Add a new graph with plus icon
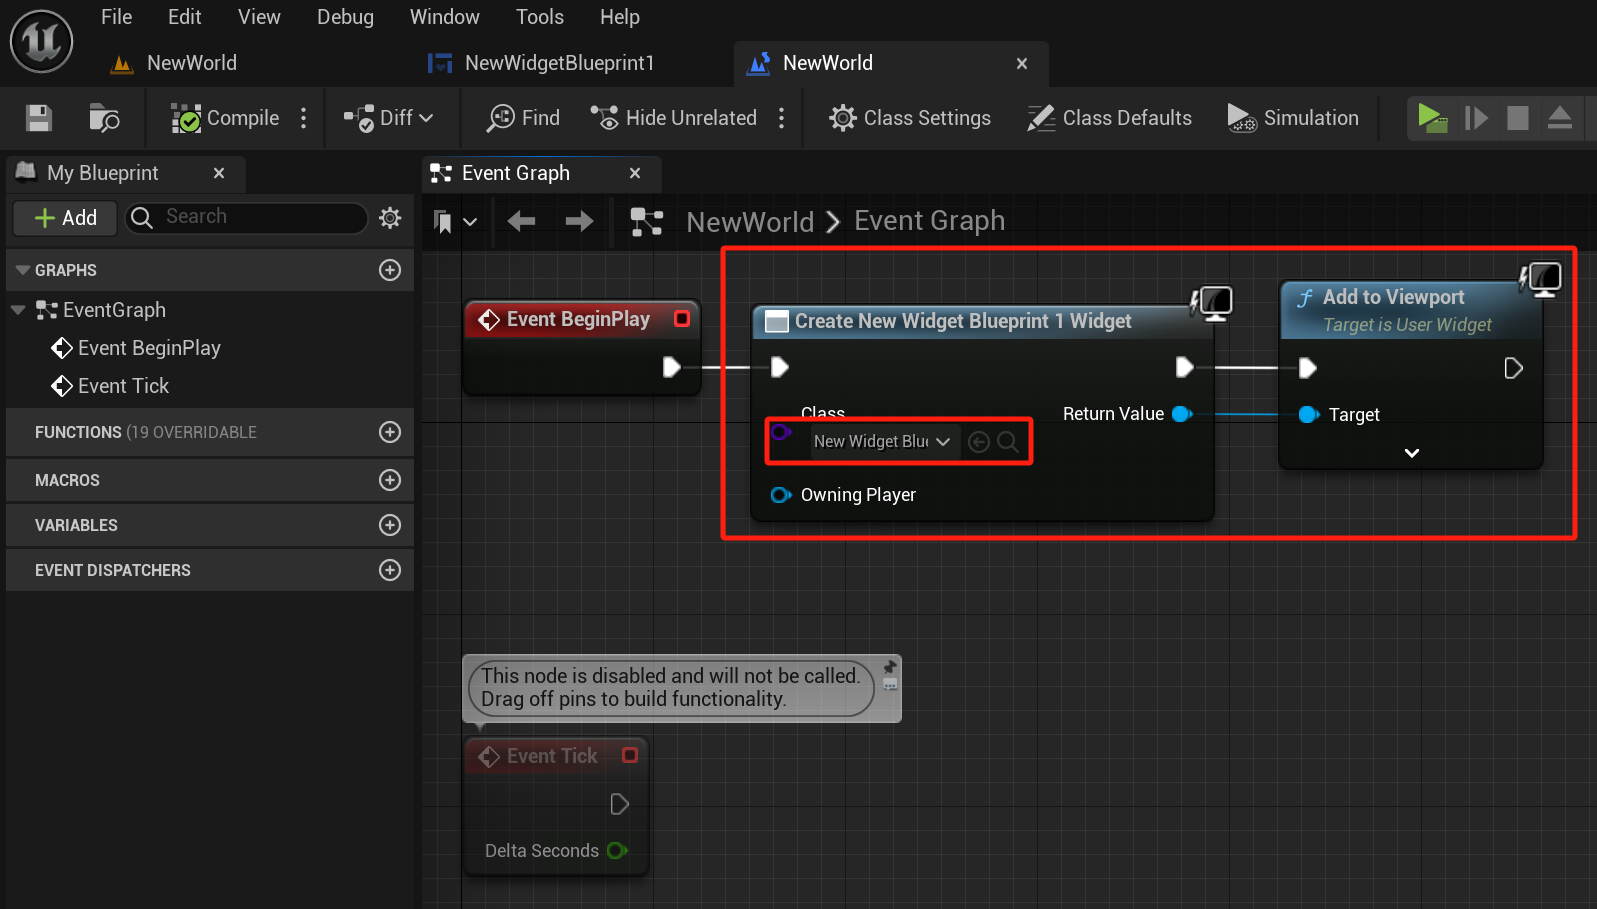The width and height of the screenshot is (1597, 909). 390,270
